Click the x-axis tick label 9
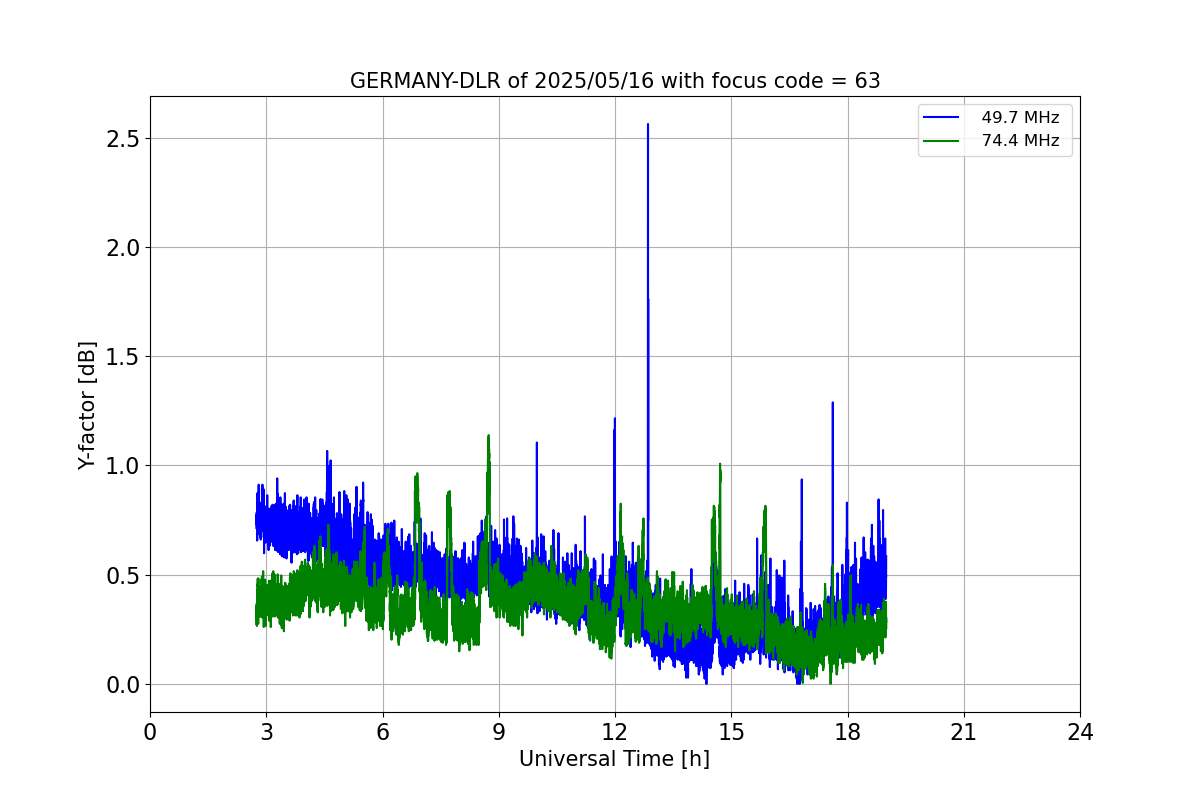Viewport: 1200px width, 800px height. point(499,733)
